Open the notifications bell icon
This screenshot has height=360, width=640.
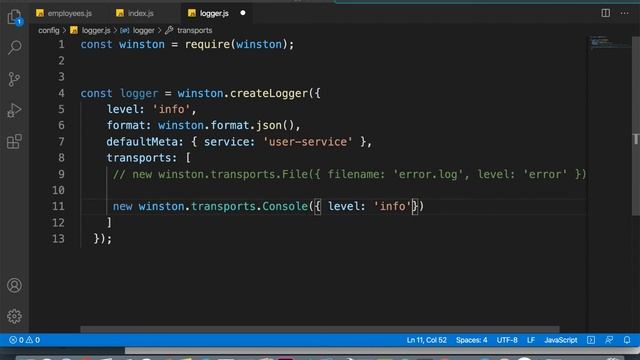tap(627, 340)
